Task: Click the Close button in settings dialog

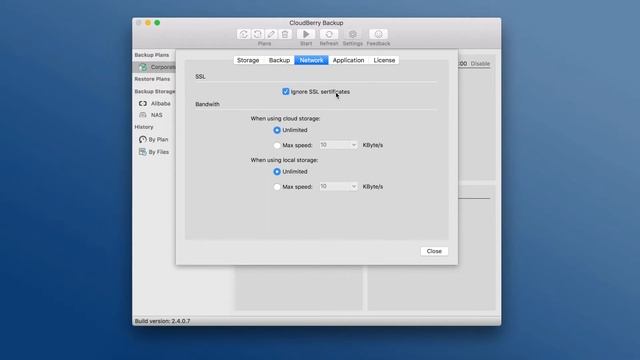Action: click(x=434, y=251)
